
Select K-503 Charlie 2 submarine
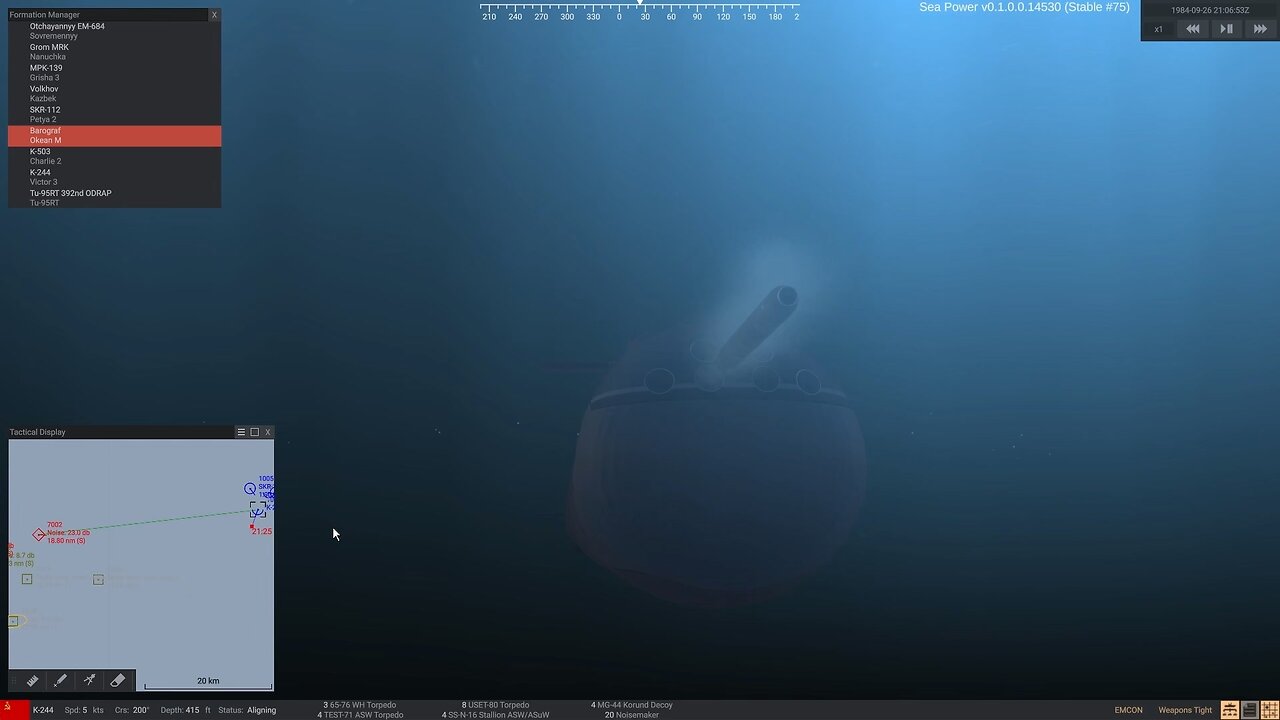click(114, 156)
